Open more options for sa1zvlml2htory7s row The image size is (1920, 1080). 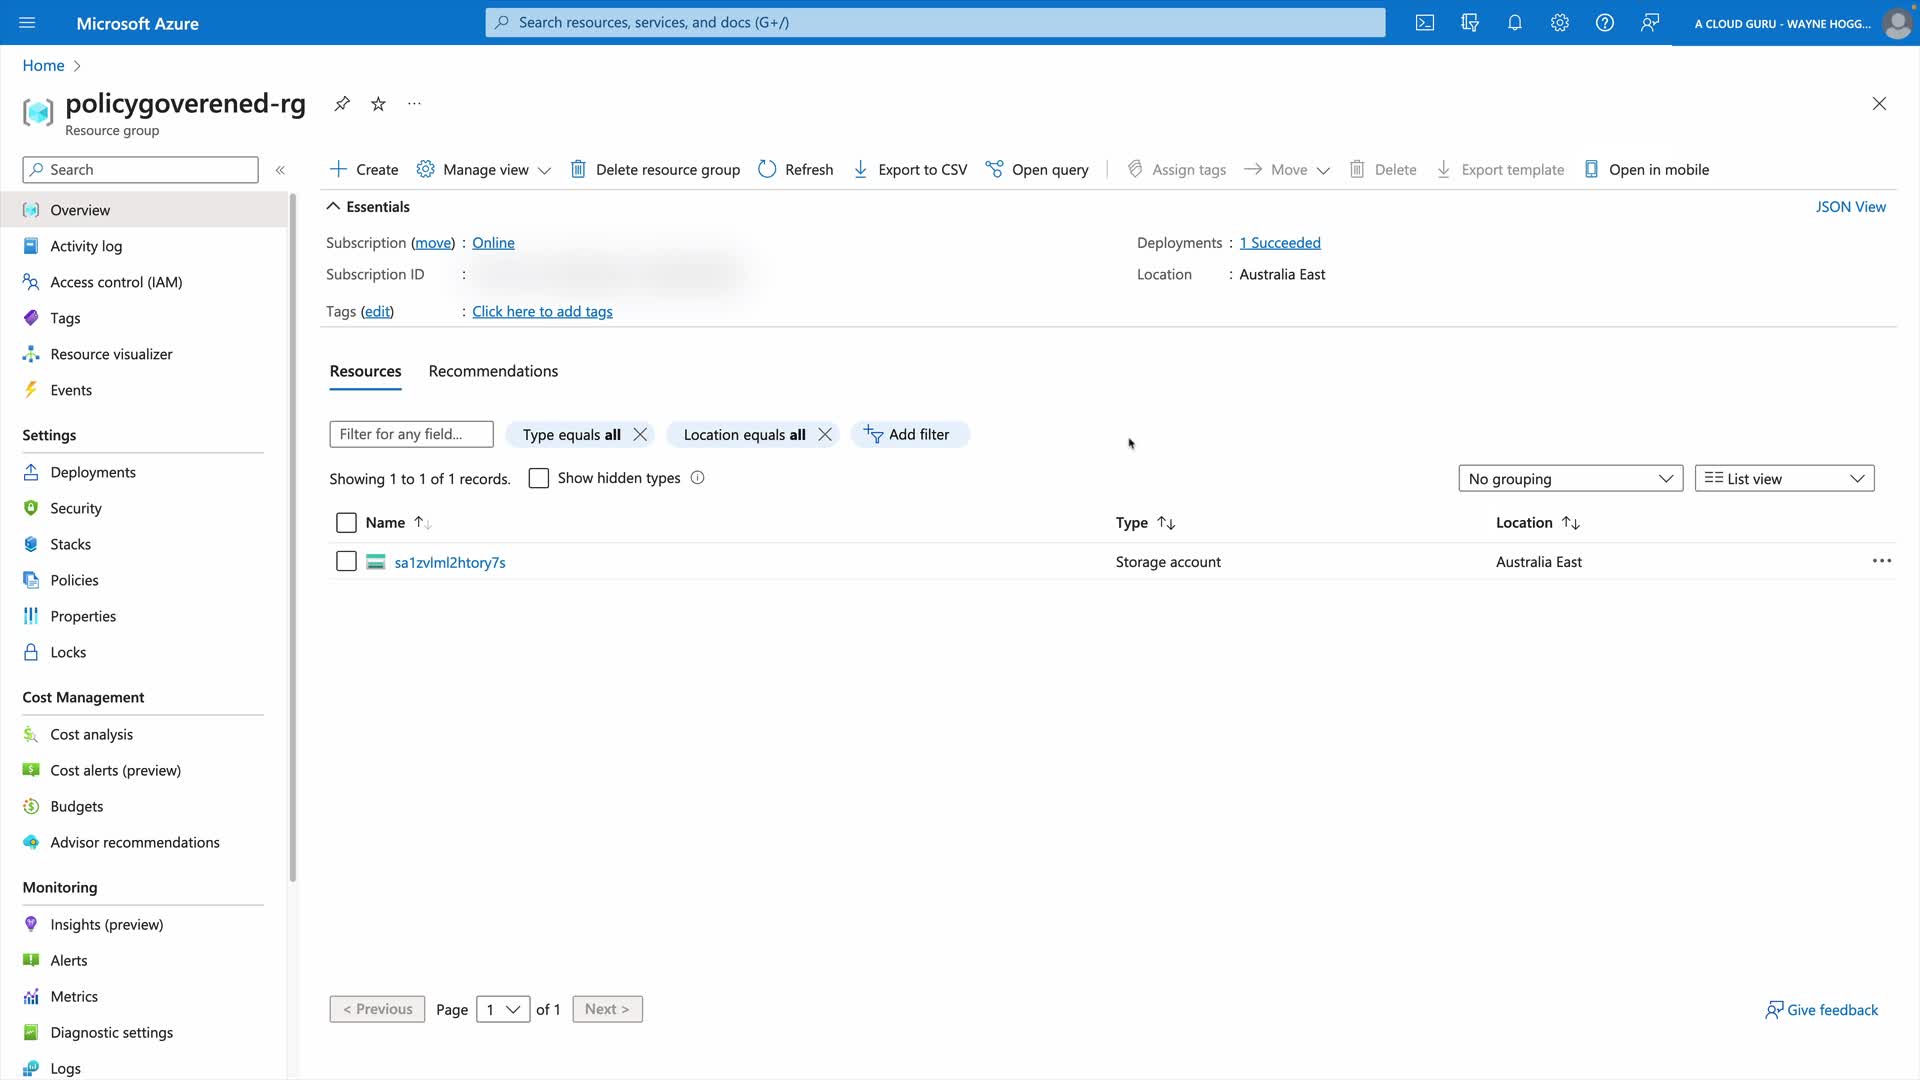click(x=1881, y=561)
